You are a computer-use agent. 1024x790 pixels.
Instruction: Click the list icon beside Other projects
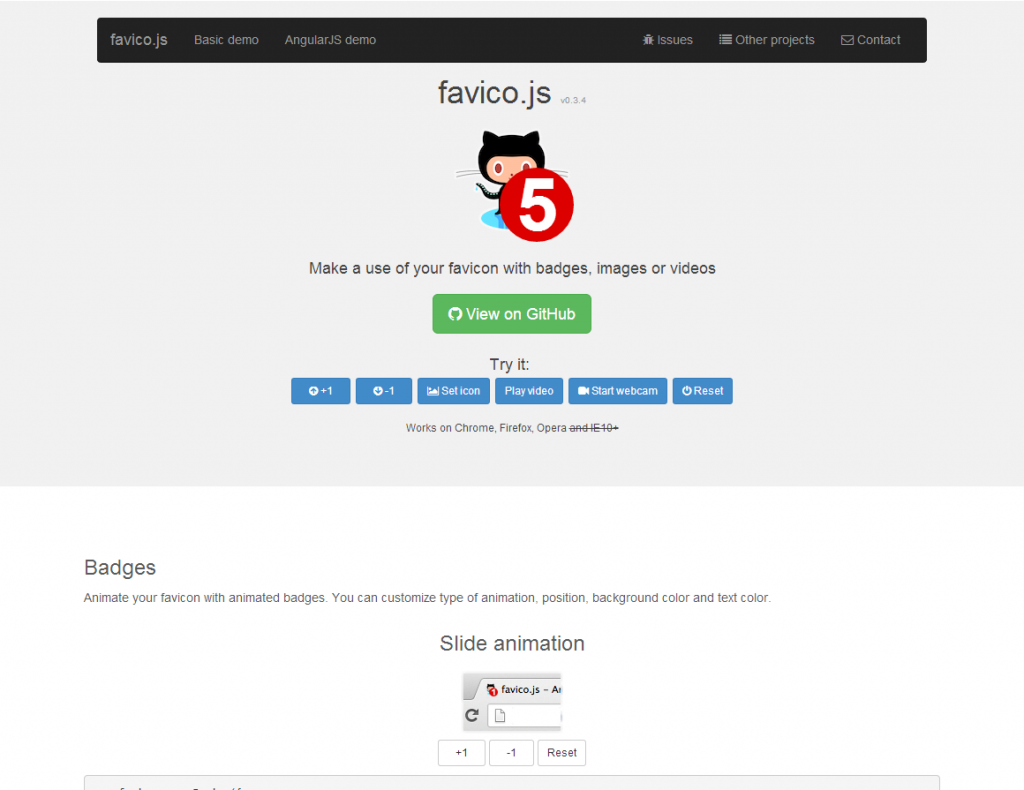point(723,40)
